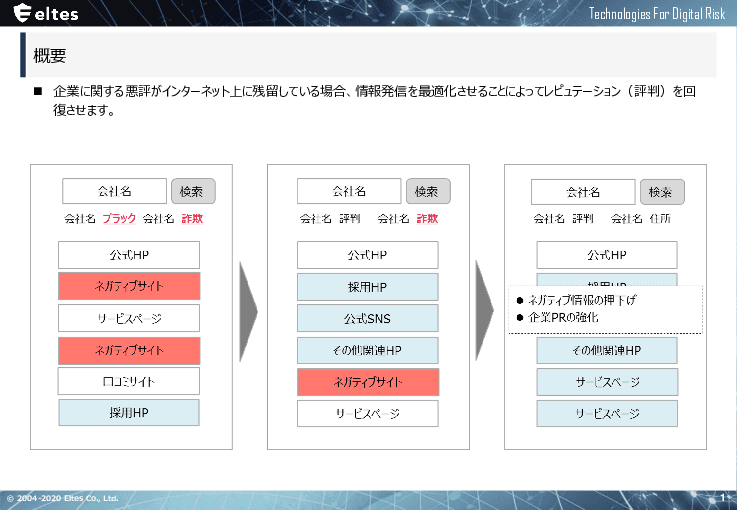Click the red ネガティブサイト box just above 口コミサイト
The height and width of the screenshot is (510, 737).
click(x=129, y=351)
